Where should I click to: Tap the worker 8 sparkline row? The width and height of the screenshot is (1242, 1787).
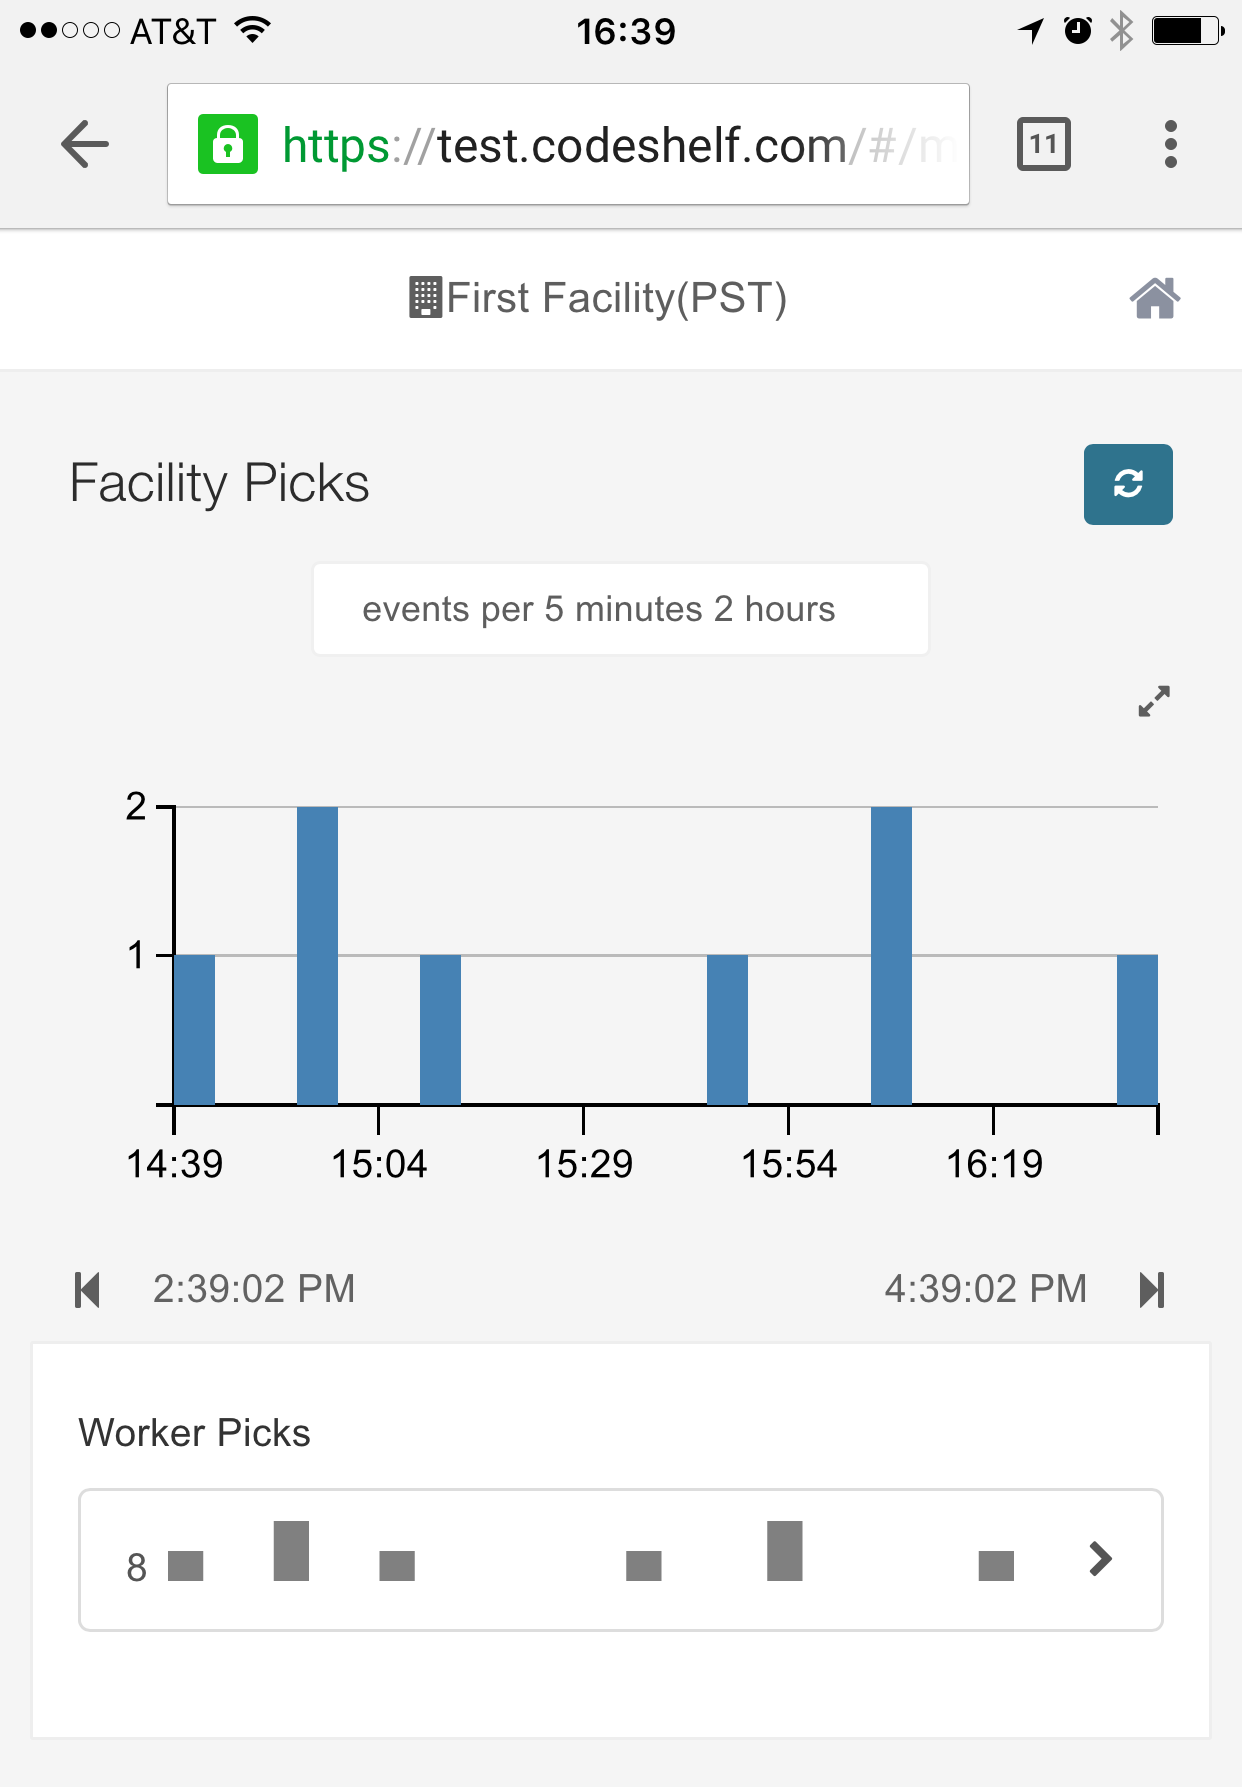[x=590, y=1560]
